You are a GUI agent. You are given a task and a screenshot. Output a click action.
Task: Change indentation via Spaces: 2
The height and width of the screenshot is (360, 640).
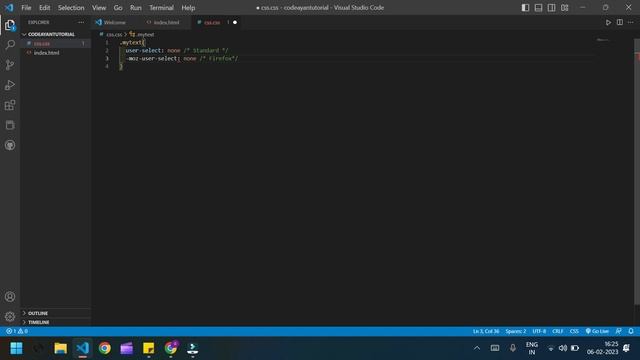click(x=516, y=331)
